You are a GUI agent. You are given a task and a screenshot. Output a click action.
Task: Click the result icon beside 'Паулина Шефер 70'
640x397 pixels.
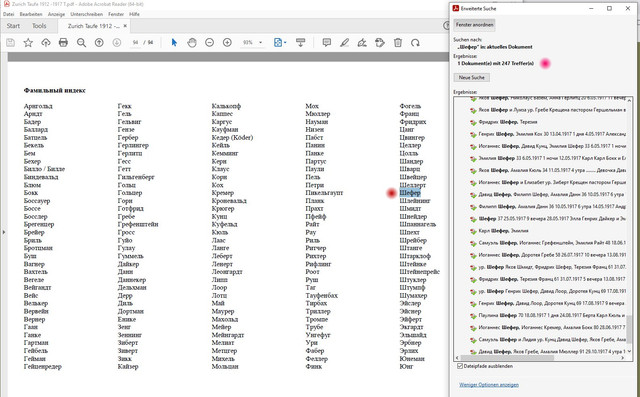[473, 316]
